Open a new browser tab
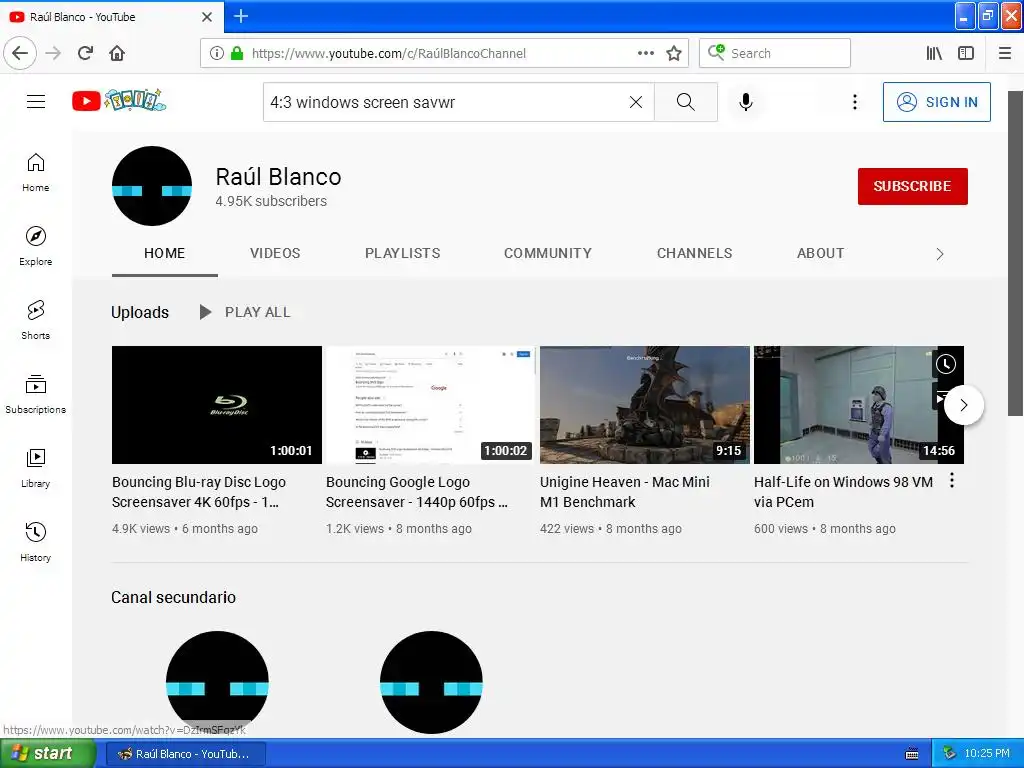The height and width of the screenshot is (768, 1024). tap(241, 16)
